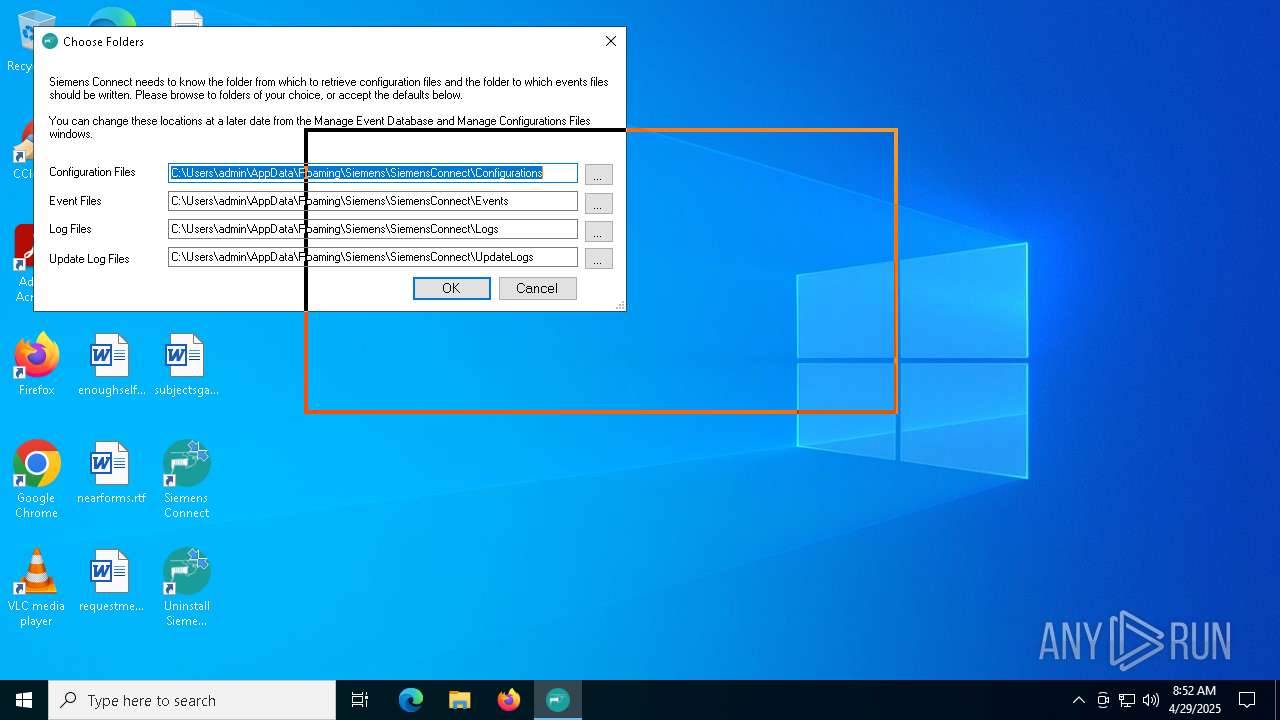The width and height of the screenshot is (1280, 720).
Task: Open the notification center
Action: tap(1247, 700)
